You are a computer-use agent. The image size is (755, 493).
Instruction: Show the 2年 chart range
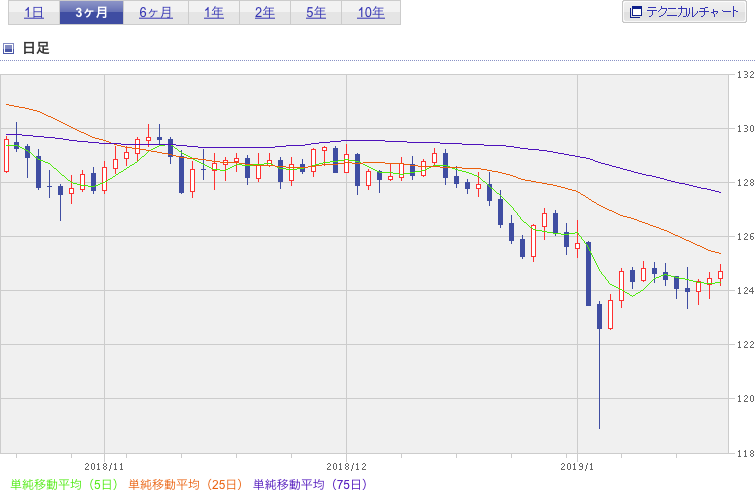click(x=265, y=13)
